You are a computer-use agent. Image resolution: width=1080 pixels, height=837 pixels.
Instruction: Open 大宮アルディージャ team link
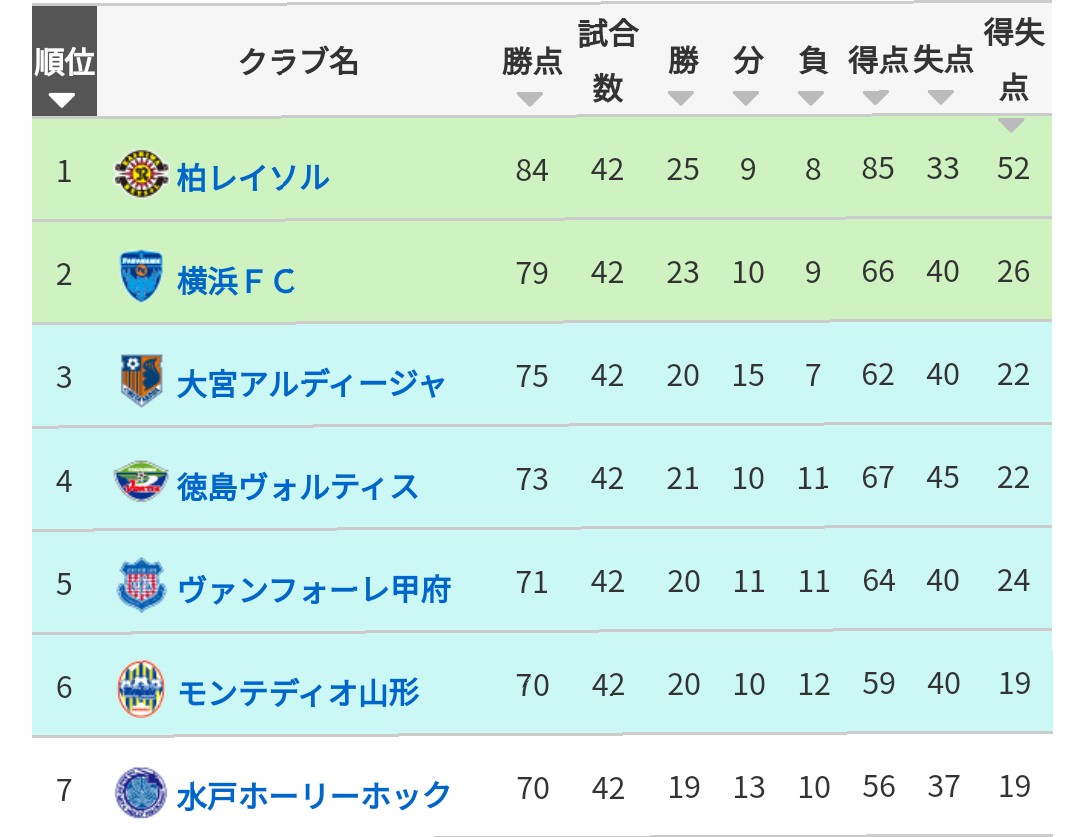tap(311, 384)
